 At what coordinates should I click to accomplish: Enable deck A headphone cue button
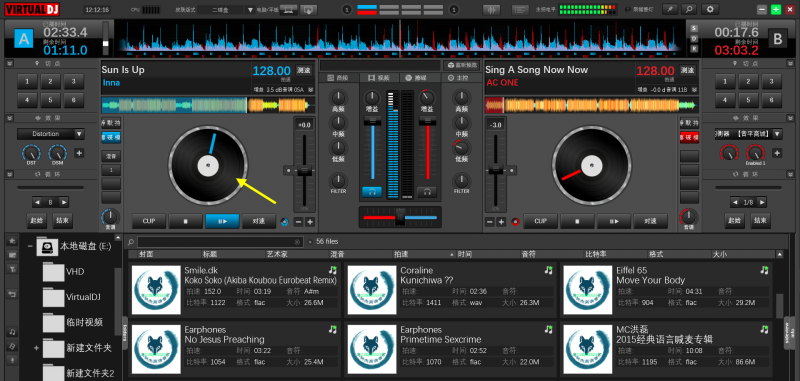(x=372, y=192)
